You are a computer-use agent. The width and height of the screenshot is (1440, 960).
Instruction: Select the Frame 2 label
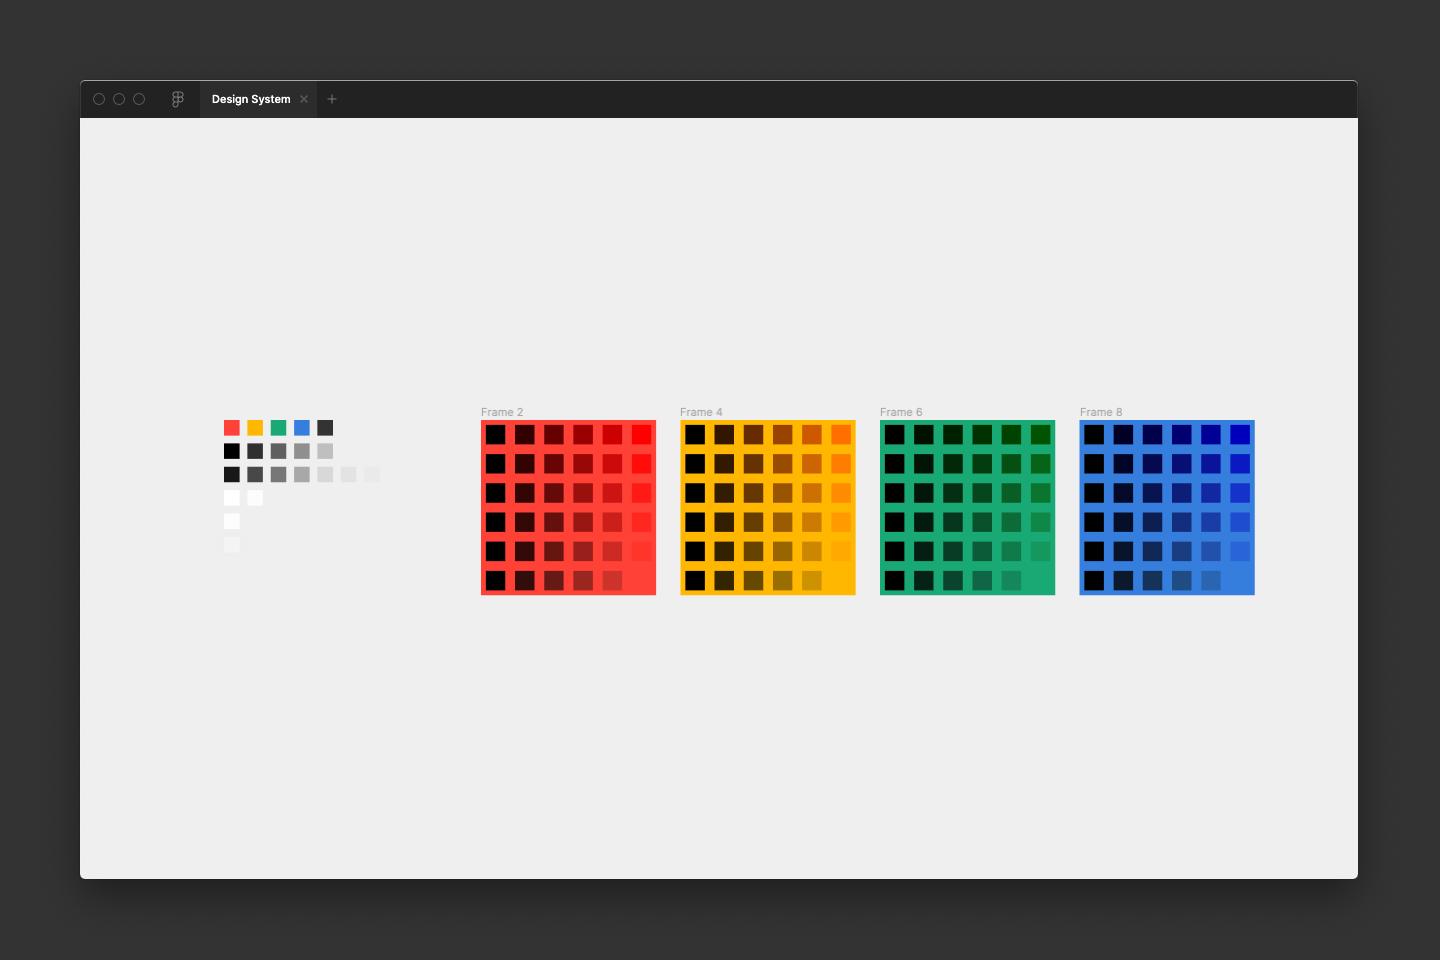502,412
